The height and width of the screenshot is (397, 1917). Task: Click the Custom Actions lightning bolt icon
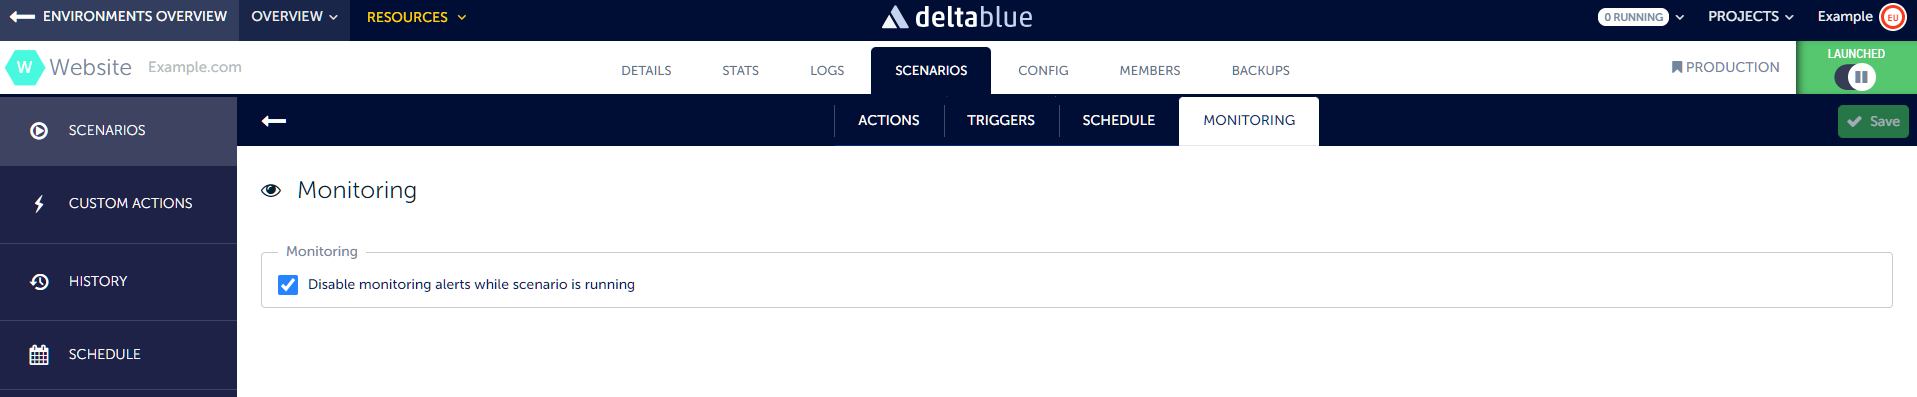point(39,204)
